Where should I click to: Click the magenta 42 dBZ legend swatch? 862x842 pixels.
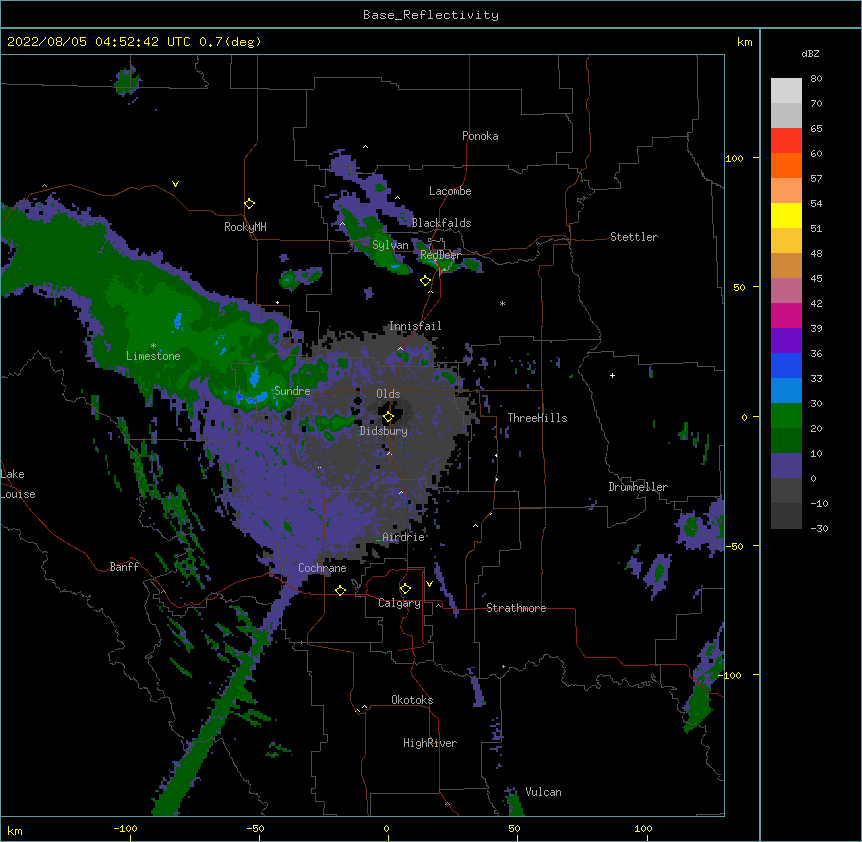tap(786, 315)
